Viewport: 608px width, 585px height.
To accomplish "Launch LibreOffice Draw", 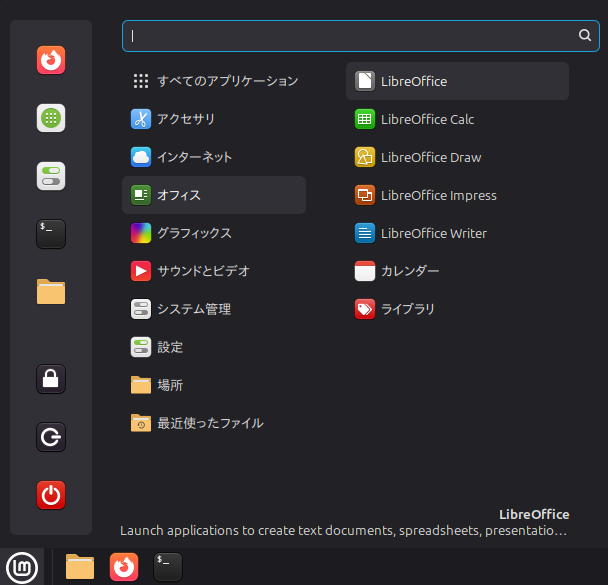I will tap(458, 157).
